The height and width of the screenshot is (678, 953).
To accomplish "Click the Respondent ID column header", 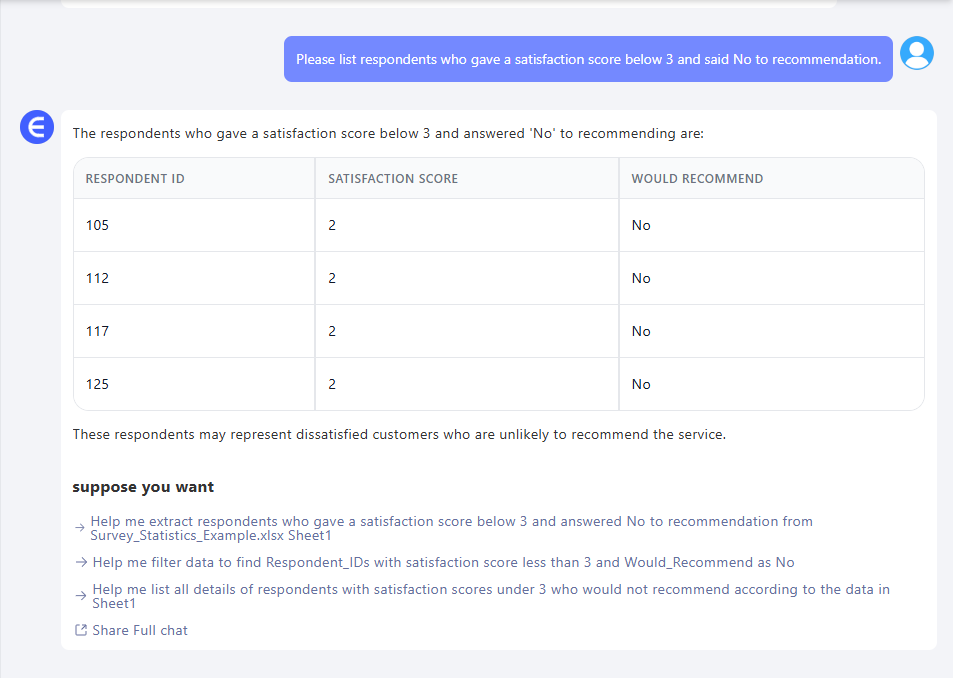I will pyautogui.click(x=135, y=179).
